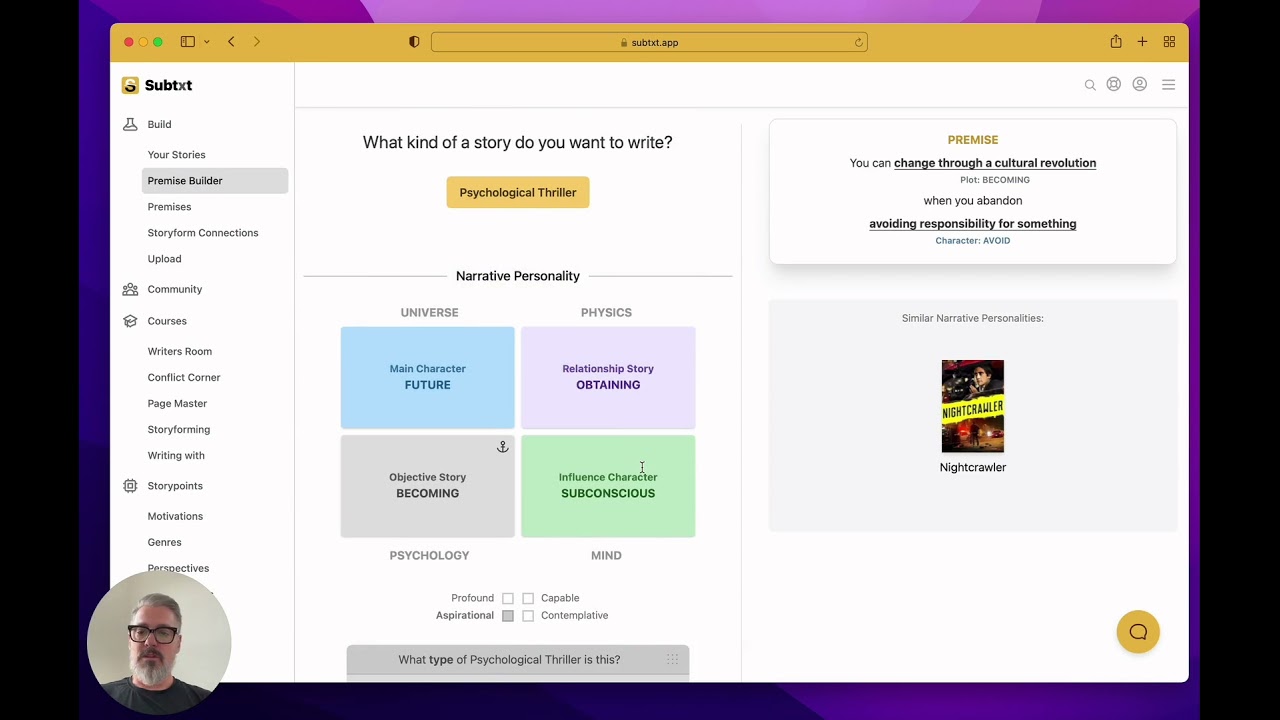Click the drag handle grid icon
Image resolution: width=1280 pixels, height=720 pixels.
(672, 659)
